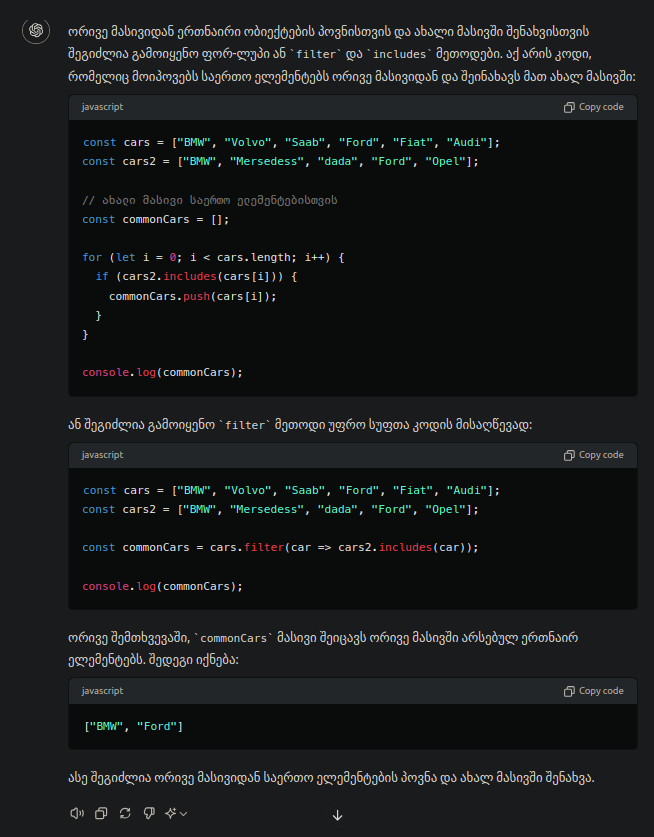This screenshot has width=654, height=837.
Task: Click the regenerate response icon
Action: point(125,813)
